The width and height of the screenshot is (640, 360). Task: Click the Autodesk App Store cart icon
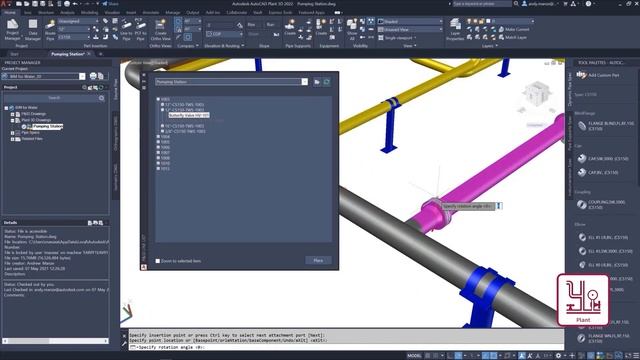tap(565, 4)
